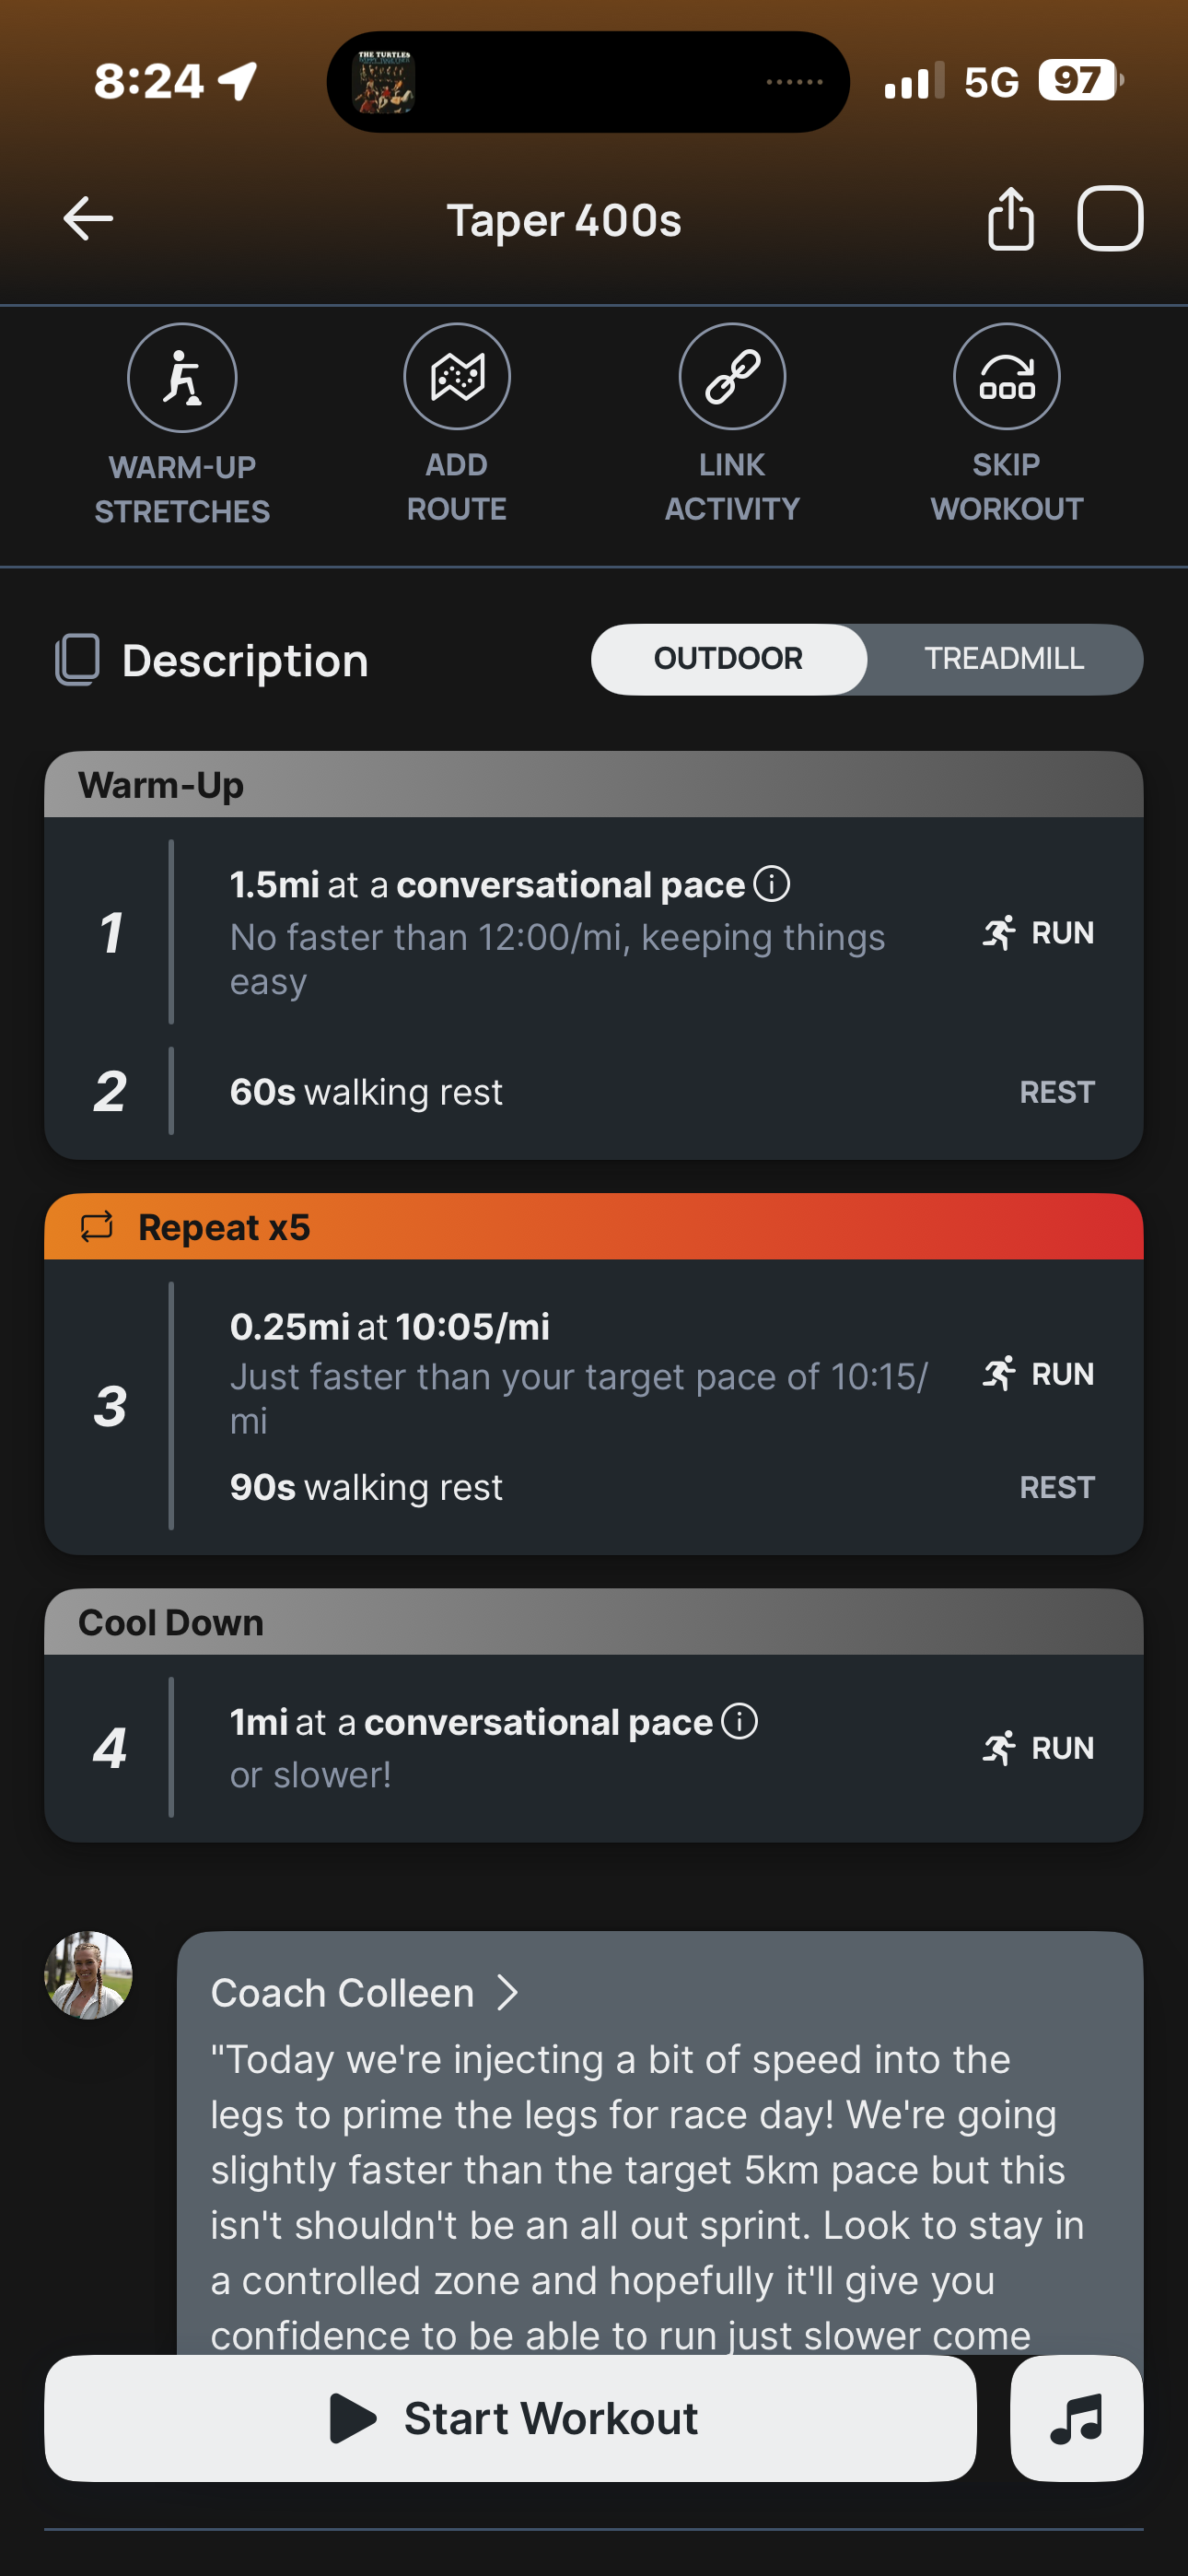This screenshot has width=1188, height=2576.
Task: Tap the share workout icon
Action: (1010, 219)
